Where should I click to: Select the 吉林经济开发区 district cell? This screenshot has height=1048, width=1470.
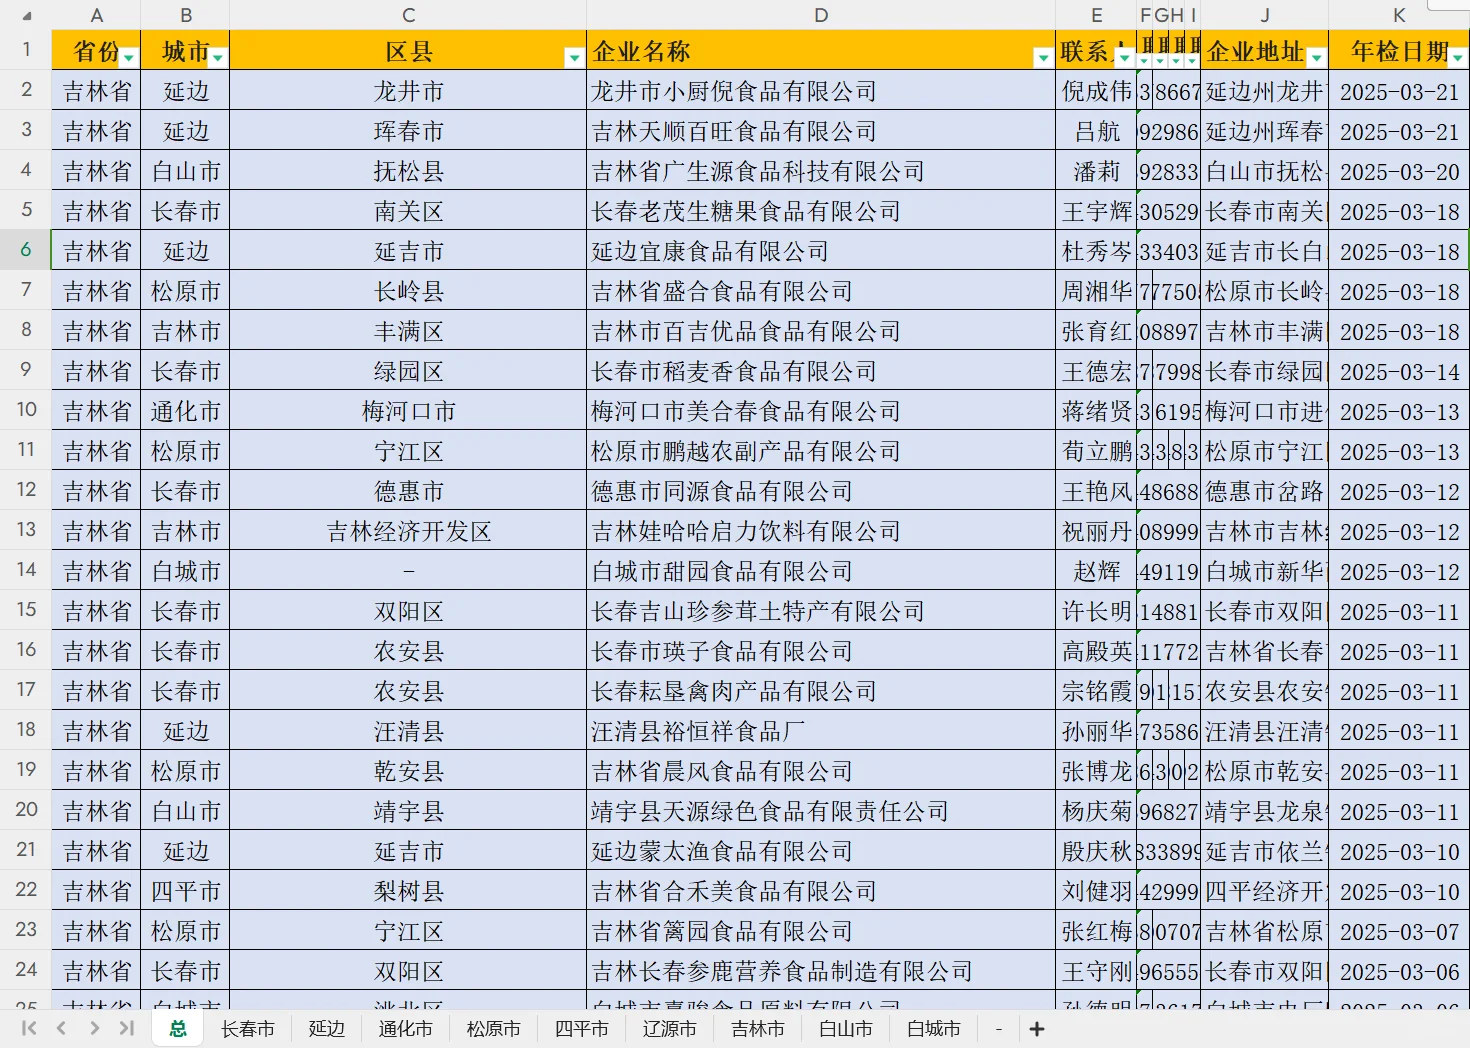click(408, 530)
